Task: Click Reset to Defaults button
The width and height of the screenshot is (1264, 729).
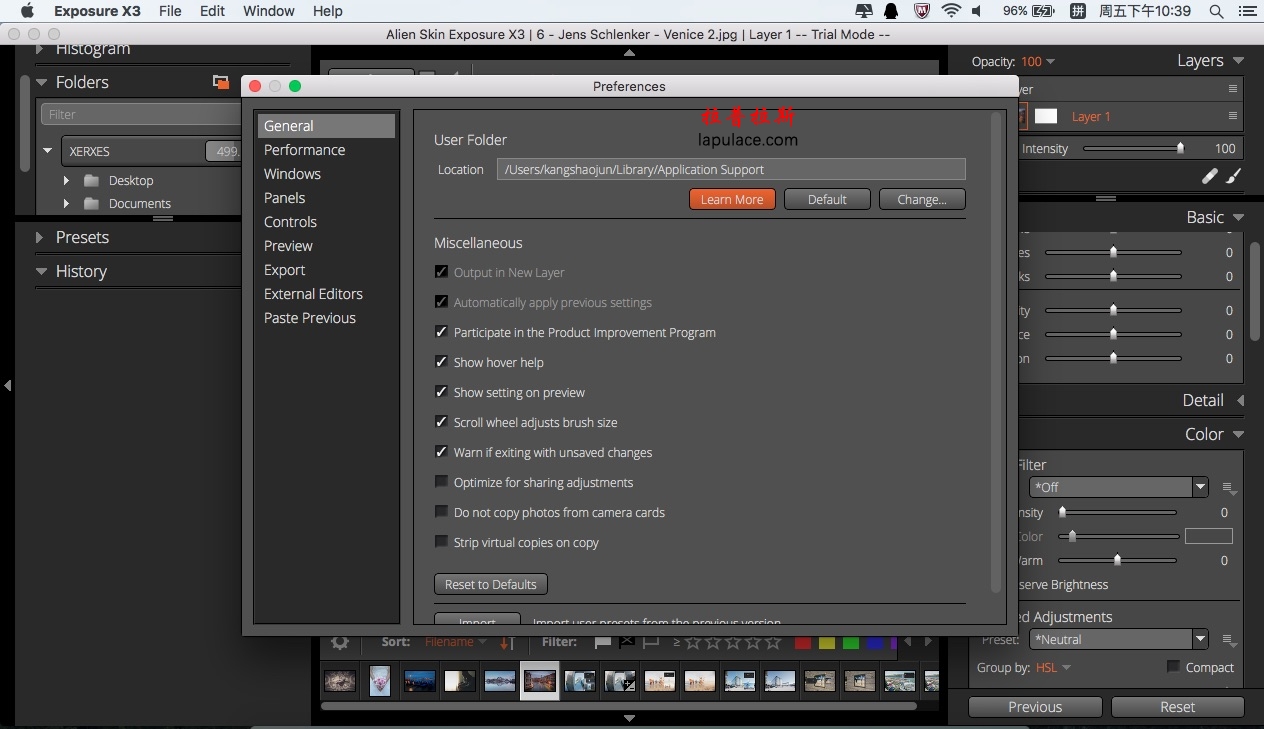Action: tap(491, 584)
